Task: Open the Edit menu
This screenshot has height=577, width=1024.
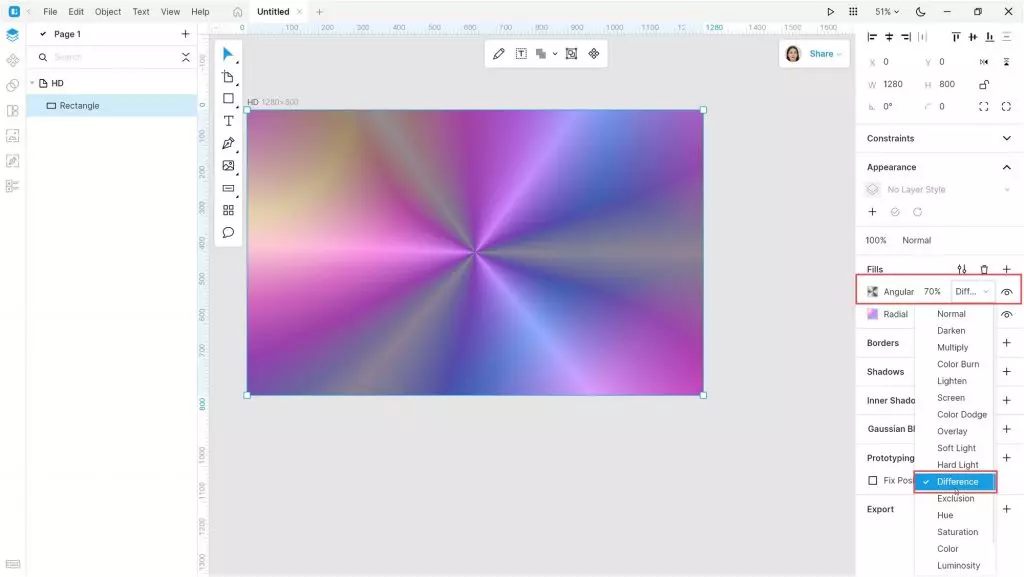Action: pos(76,12)
